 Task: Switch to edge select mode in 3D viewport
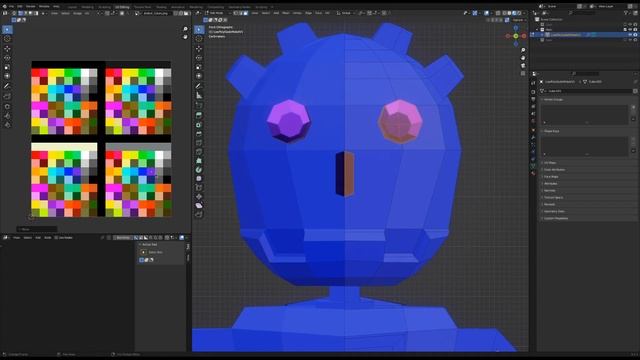click(x=240, y=13)
